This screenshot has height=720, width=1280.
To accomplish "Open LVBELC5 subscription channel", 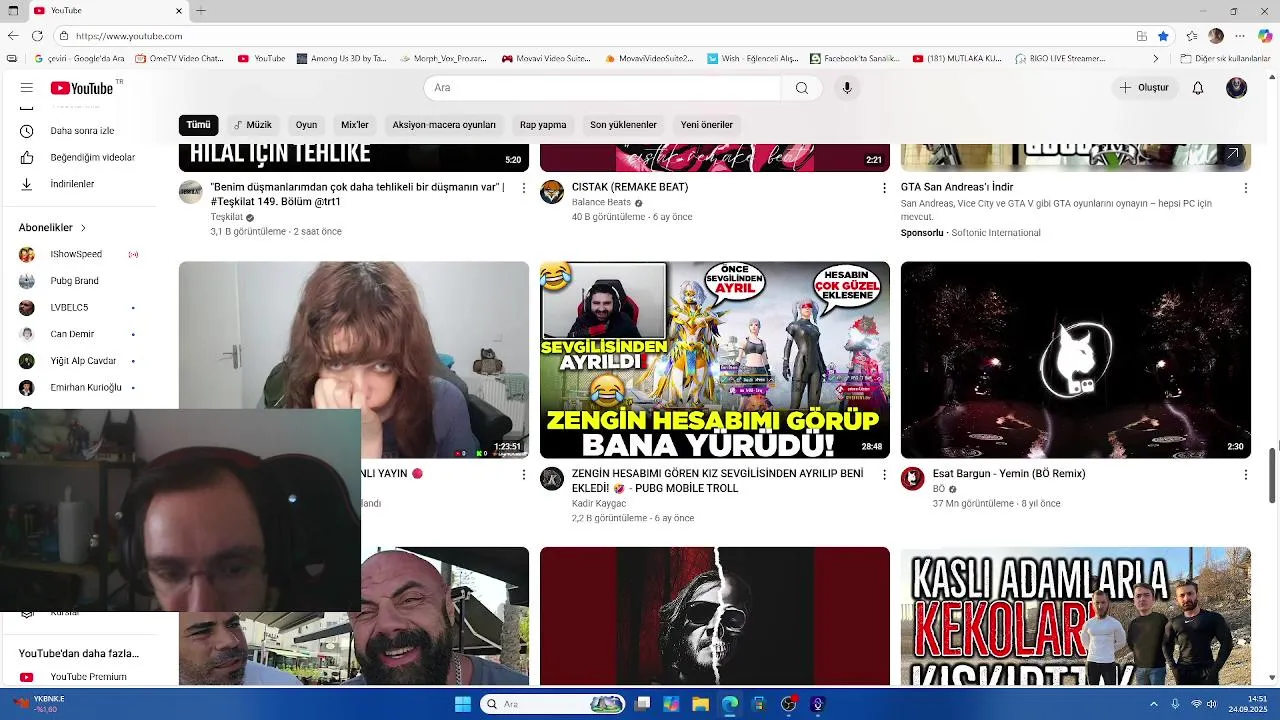I will coord(80,307).
